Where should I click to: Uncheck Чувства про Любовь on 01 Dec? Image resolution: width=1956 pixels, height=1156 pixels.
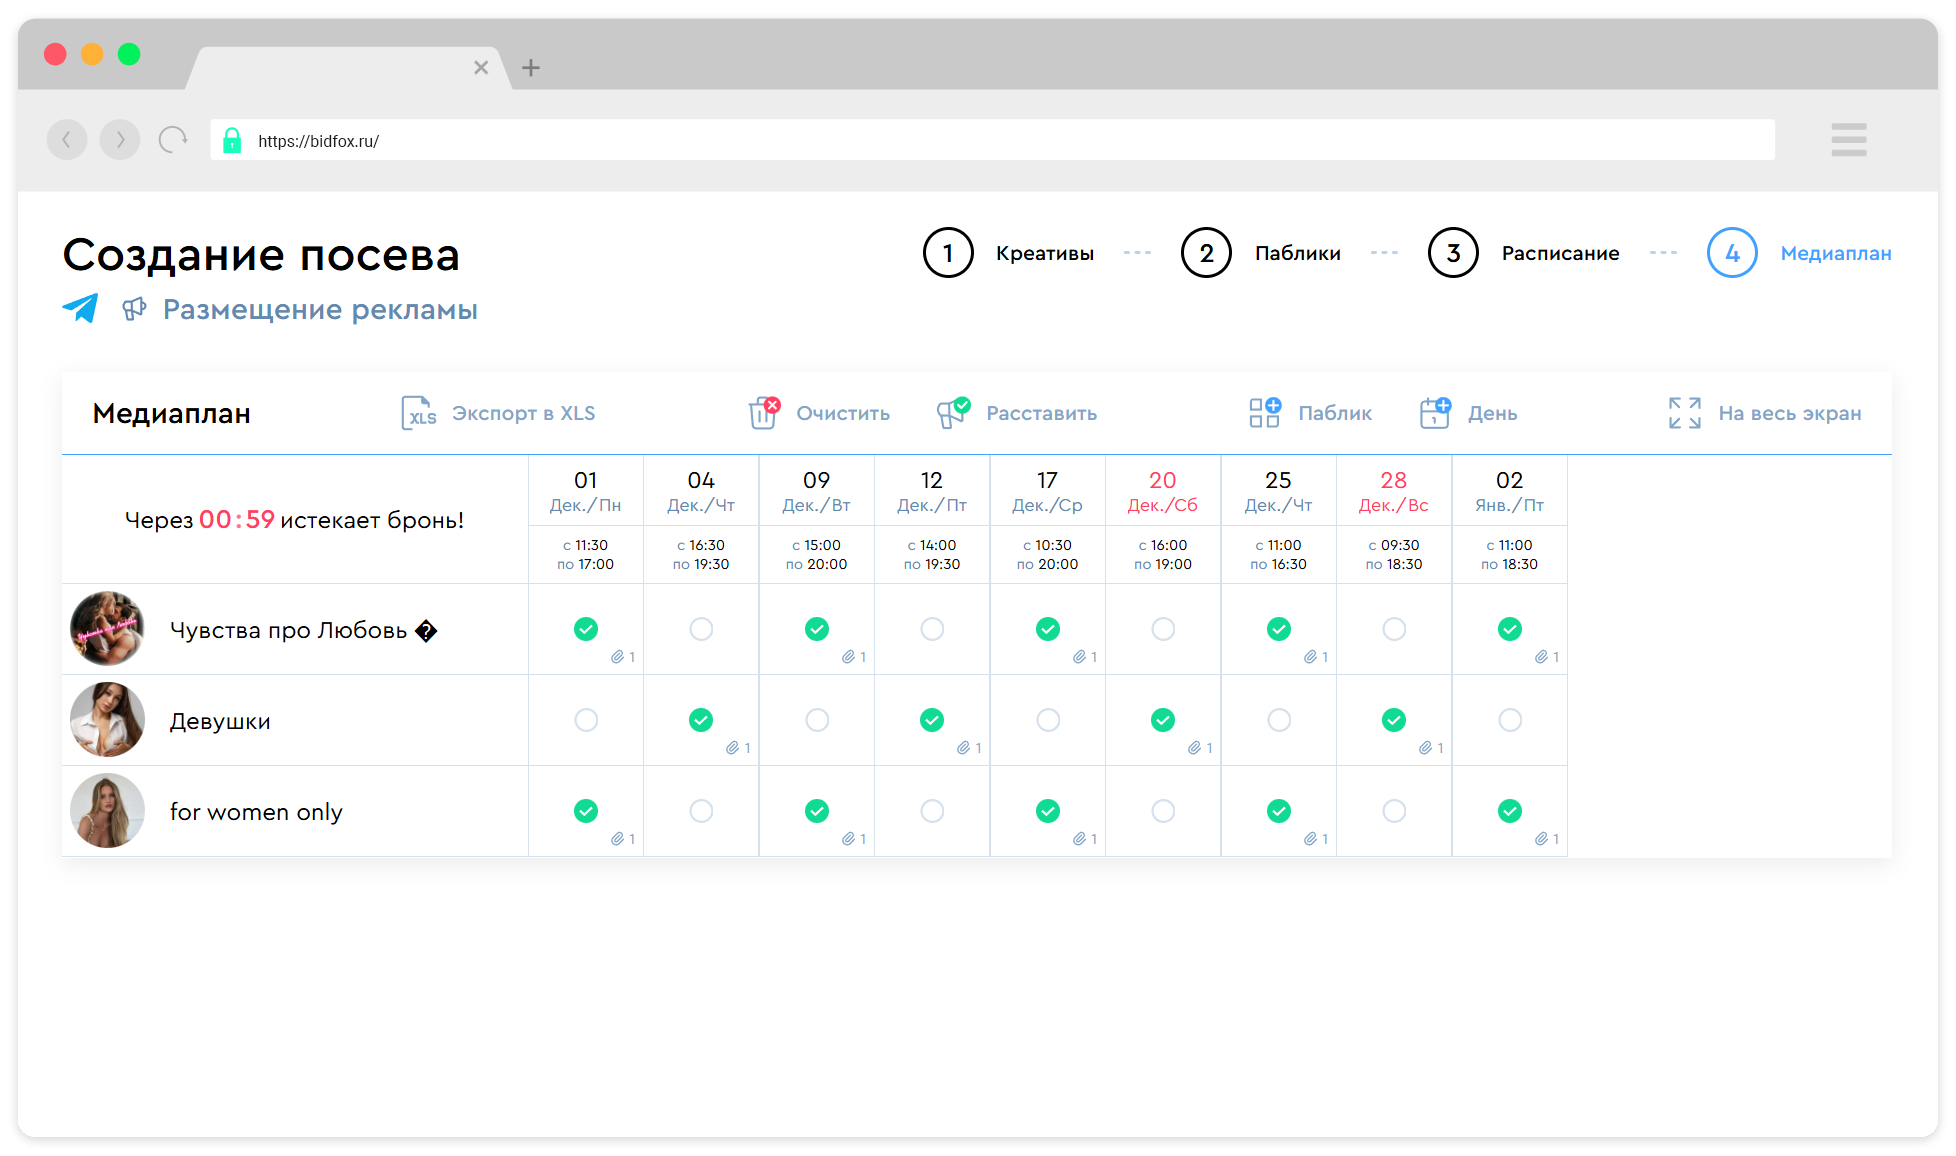586,629
